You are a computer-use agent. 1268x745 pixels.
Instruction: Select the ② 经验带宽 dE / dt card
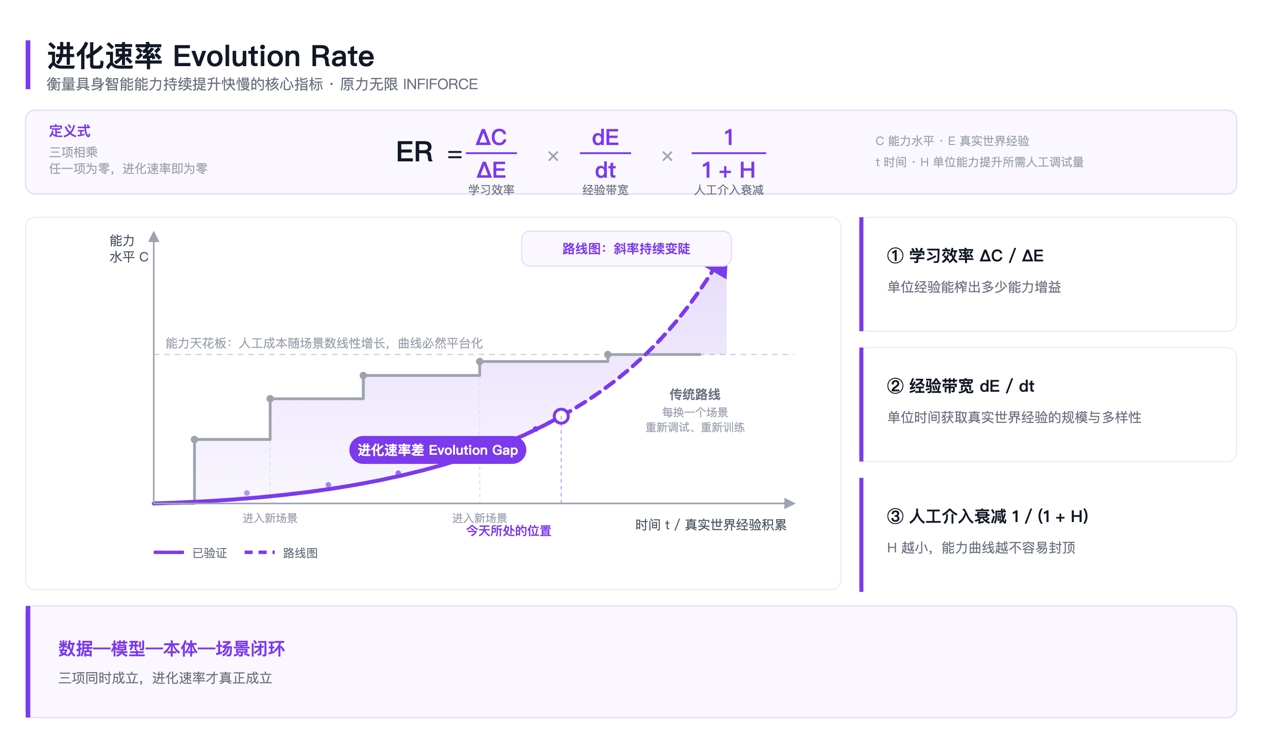(x=1048, y=405)
